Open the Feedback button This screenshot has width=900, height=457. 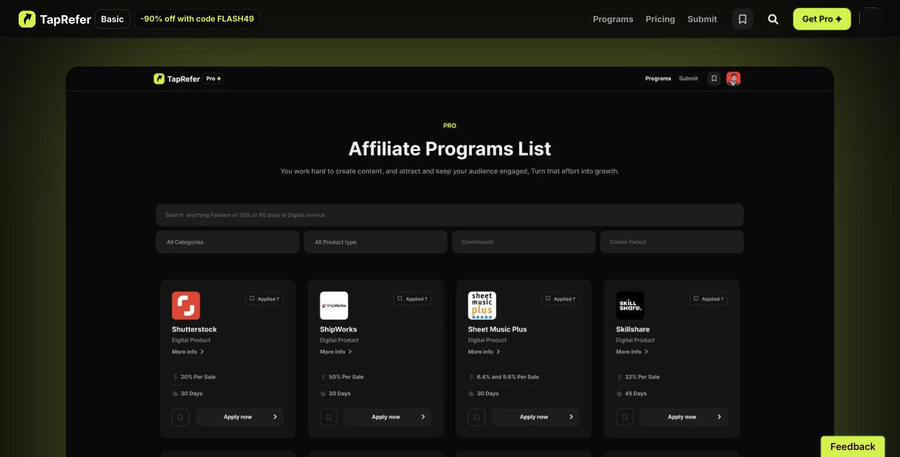pos(852,447)
